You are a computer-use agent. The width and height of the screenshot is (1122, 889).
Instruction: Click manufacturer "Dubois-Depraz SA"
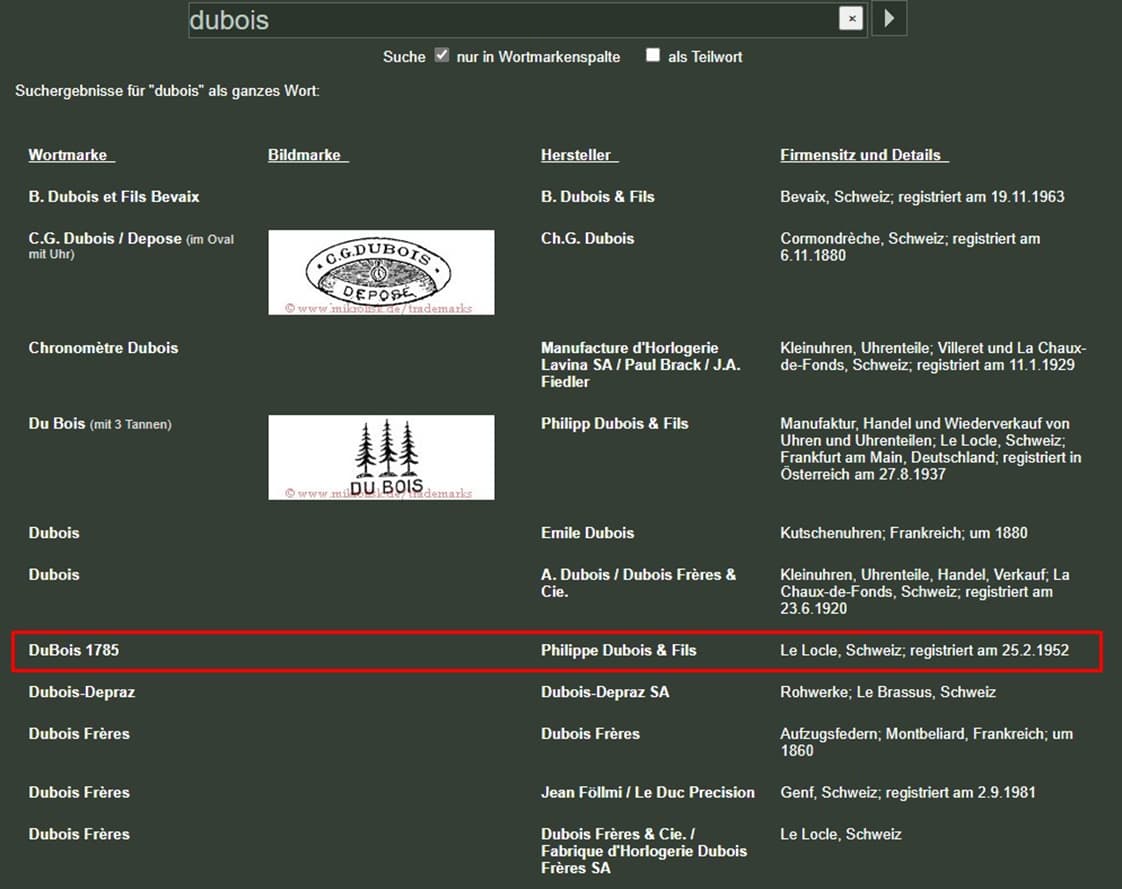(605, 692)
